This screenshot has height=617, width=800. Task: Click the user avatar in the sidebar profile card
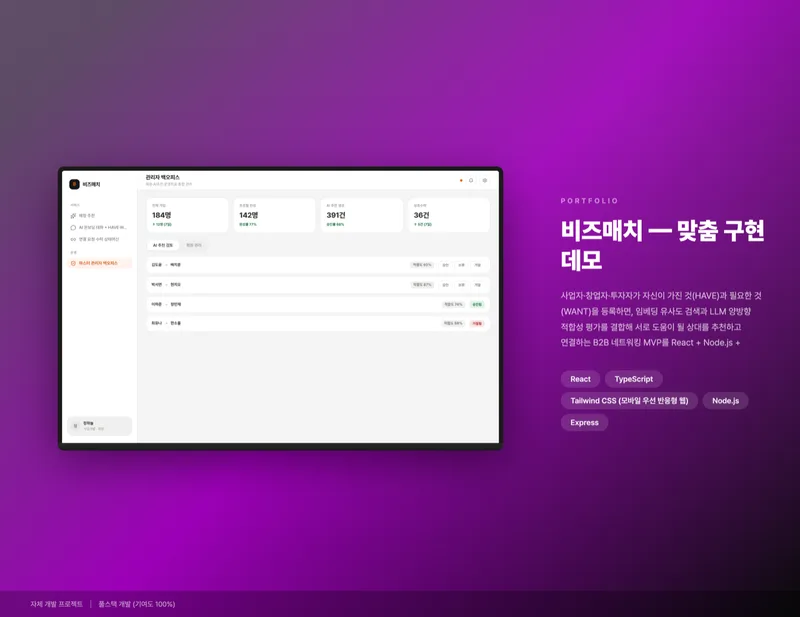76,426
